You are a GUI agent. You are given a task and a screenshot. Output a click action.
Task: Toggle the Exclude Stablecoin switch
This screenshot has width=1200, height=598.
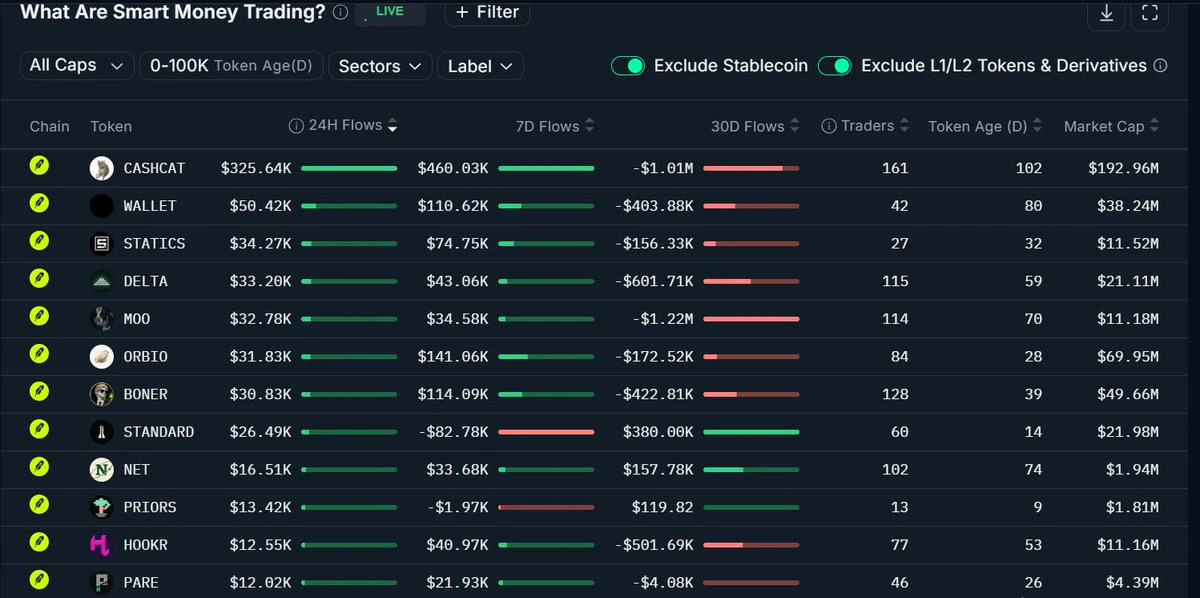click(x=628, y=66)
